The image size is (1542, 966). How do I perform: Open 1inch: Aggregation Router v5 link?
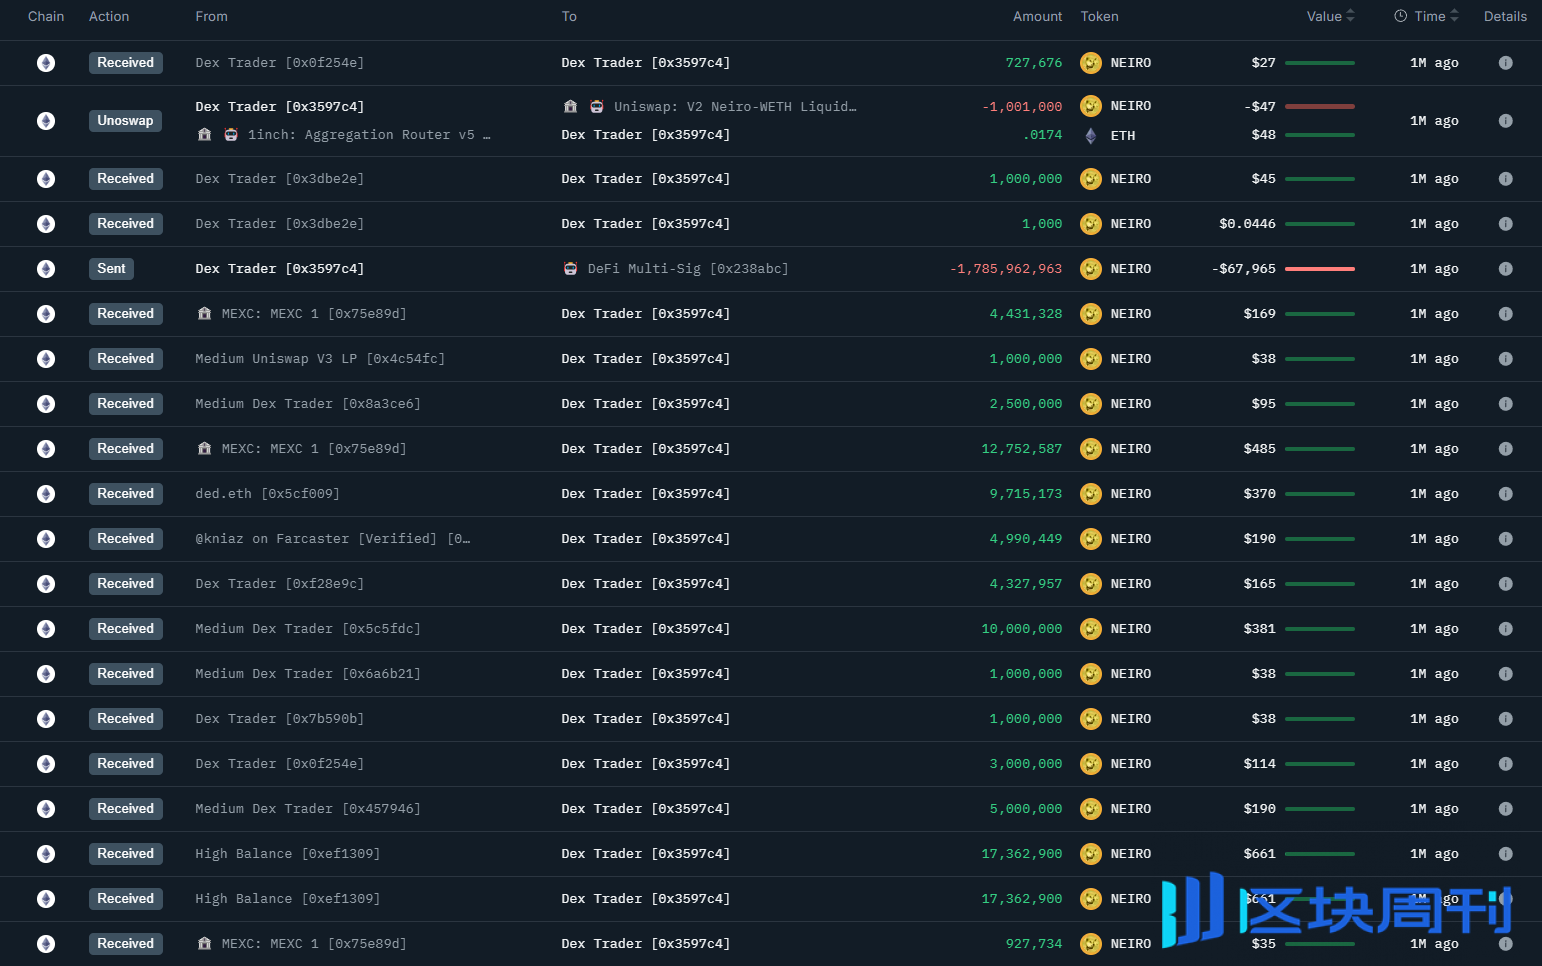tap(369, 134)
